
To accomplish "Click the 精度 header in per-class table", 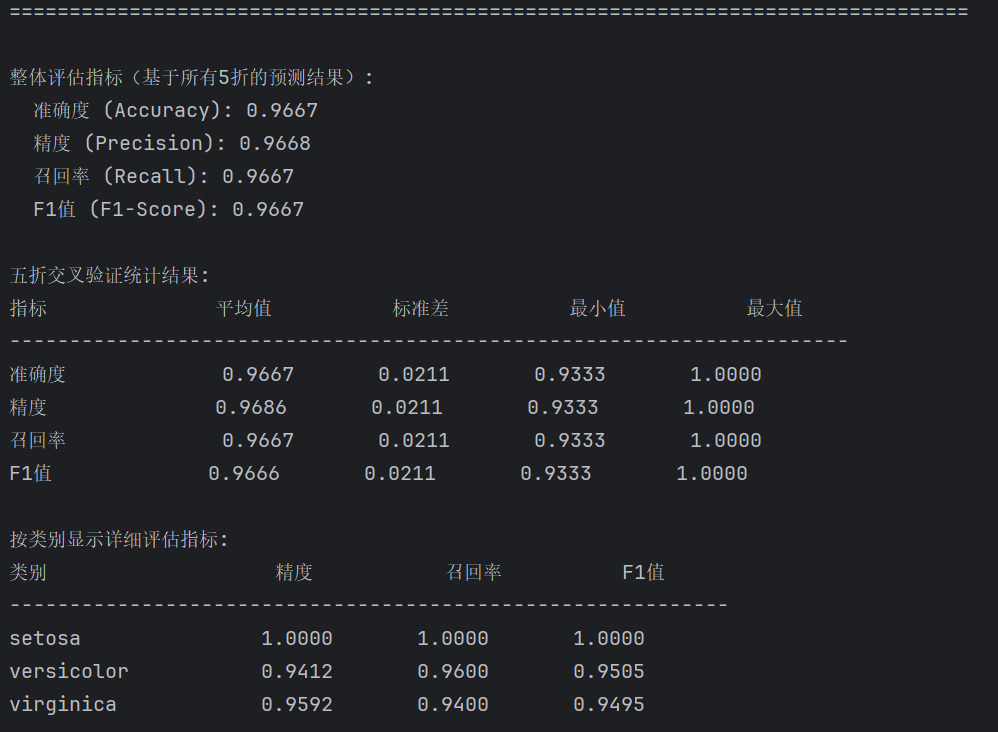I will (x=293, y=573).
